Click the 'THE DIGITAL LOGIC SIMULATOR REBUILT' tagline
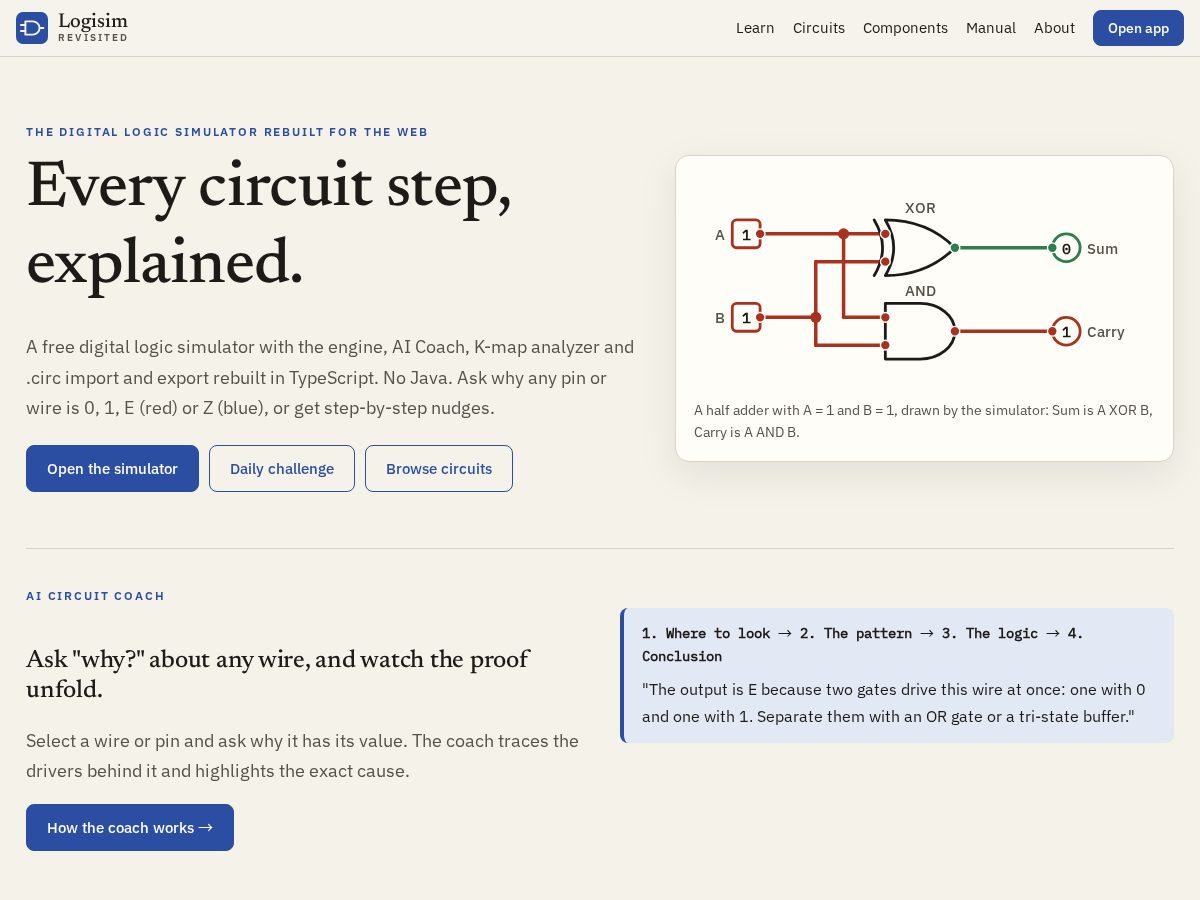 click(x=227, y=132)
